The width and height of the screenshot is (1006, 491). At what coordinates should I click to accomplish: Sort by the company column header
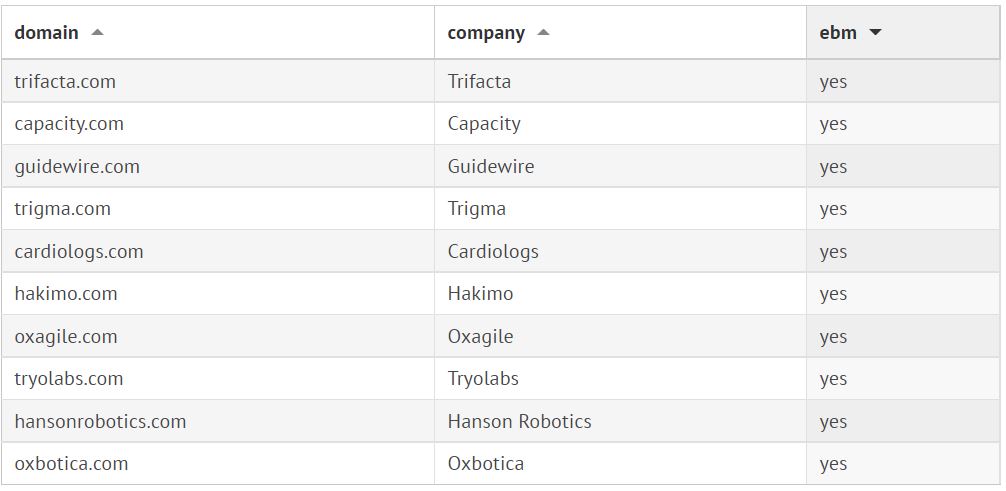pos(486,32)
